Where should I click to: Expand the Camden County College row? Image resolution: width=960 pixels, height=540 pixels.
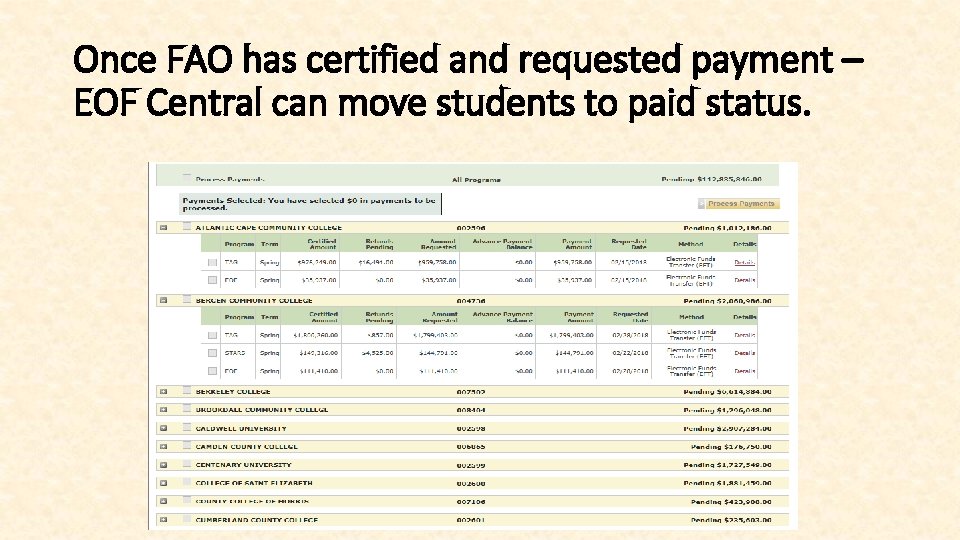tap(163, 447)
